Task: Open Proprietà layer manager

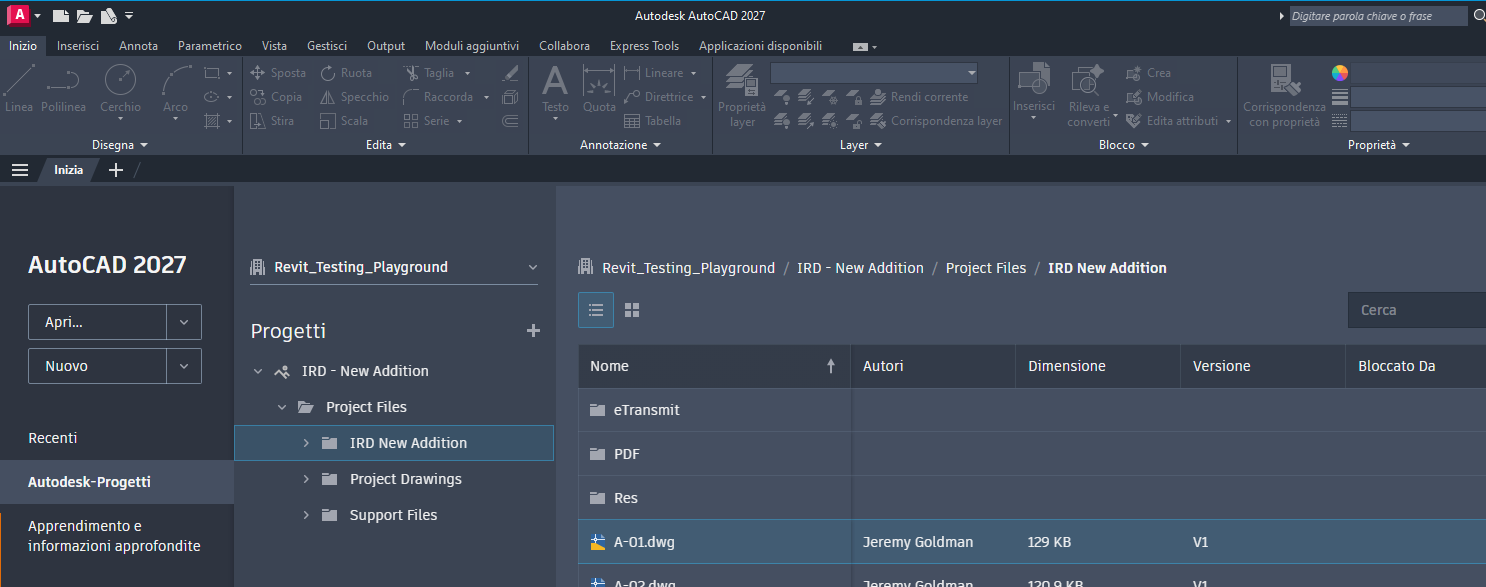Action: pyautogui.click(x=742, y=95)
